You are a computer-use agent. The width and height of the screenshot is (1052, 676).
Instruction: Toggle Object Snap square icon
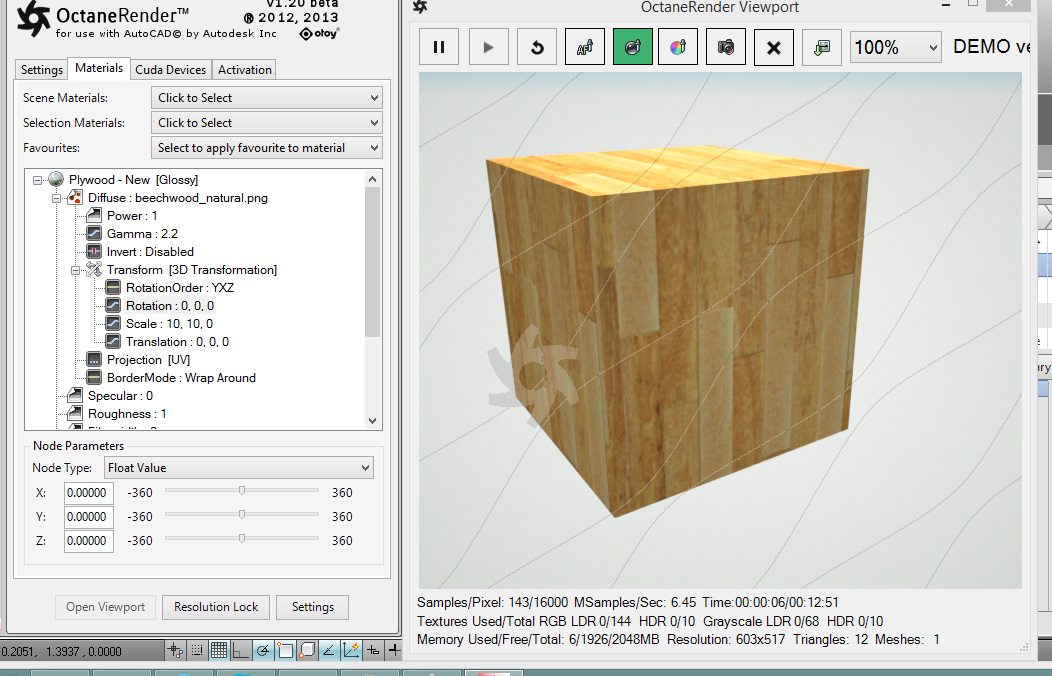coord(285,650)
